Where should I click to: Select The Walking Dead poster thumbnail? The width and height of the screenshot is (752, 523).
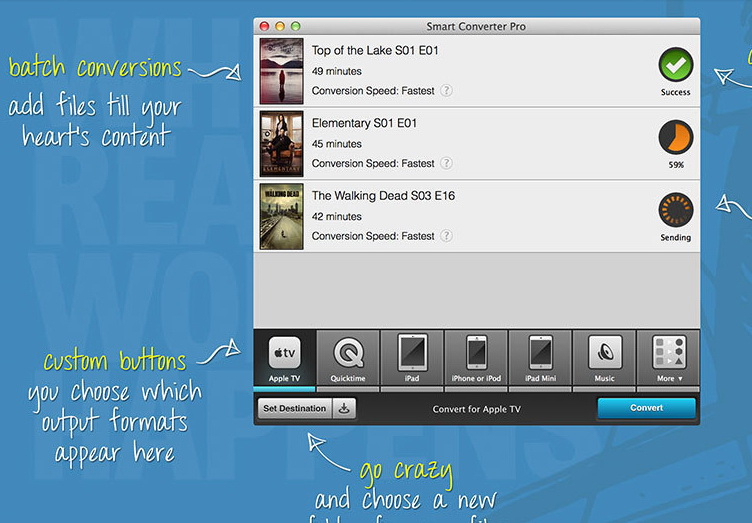pyautogui.click(x=282, y=217)
